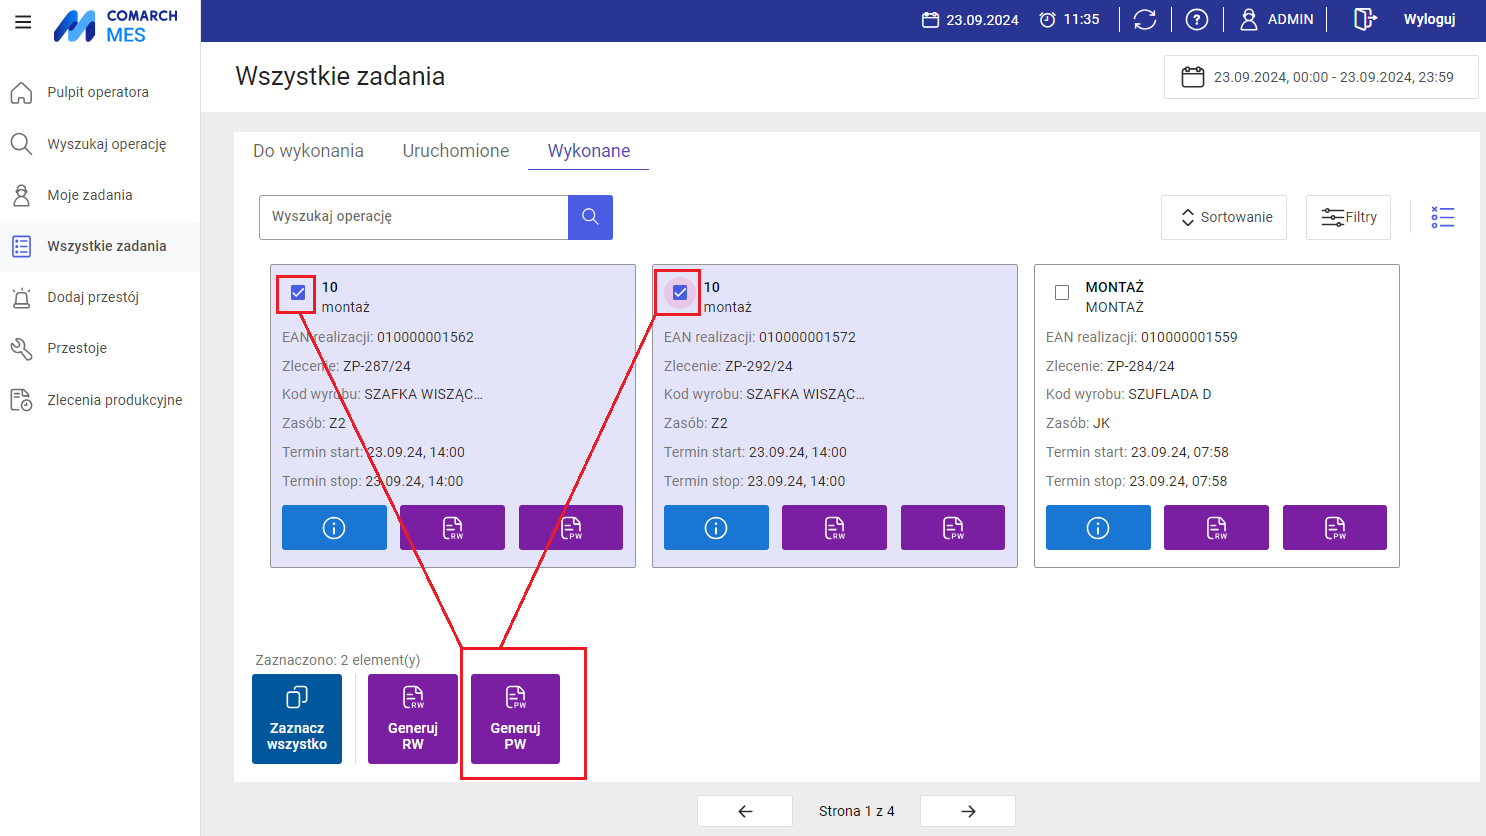Switch to list view icon
1486x836 pixels.
click(x=1442, y=217)
